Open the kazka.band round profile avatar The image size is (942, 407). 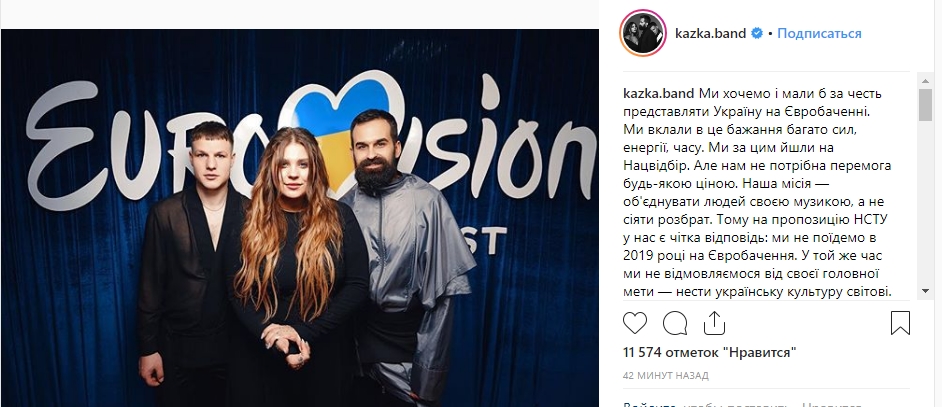(643, 33)
